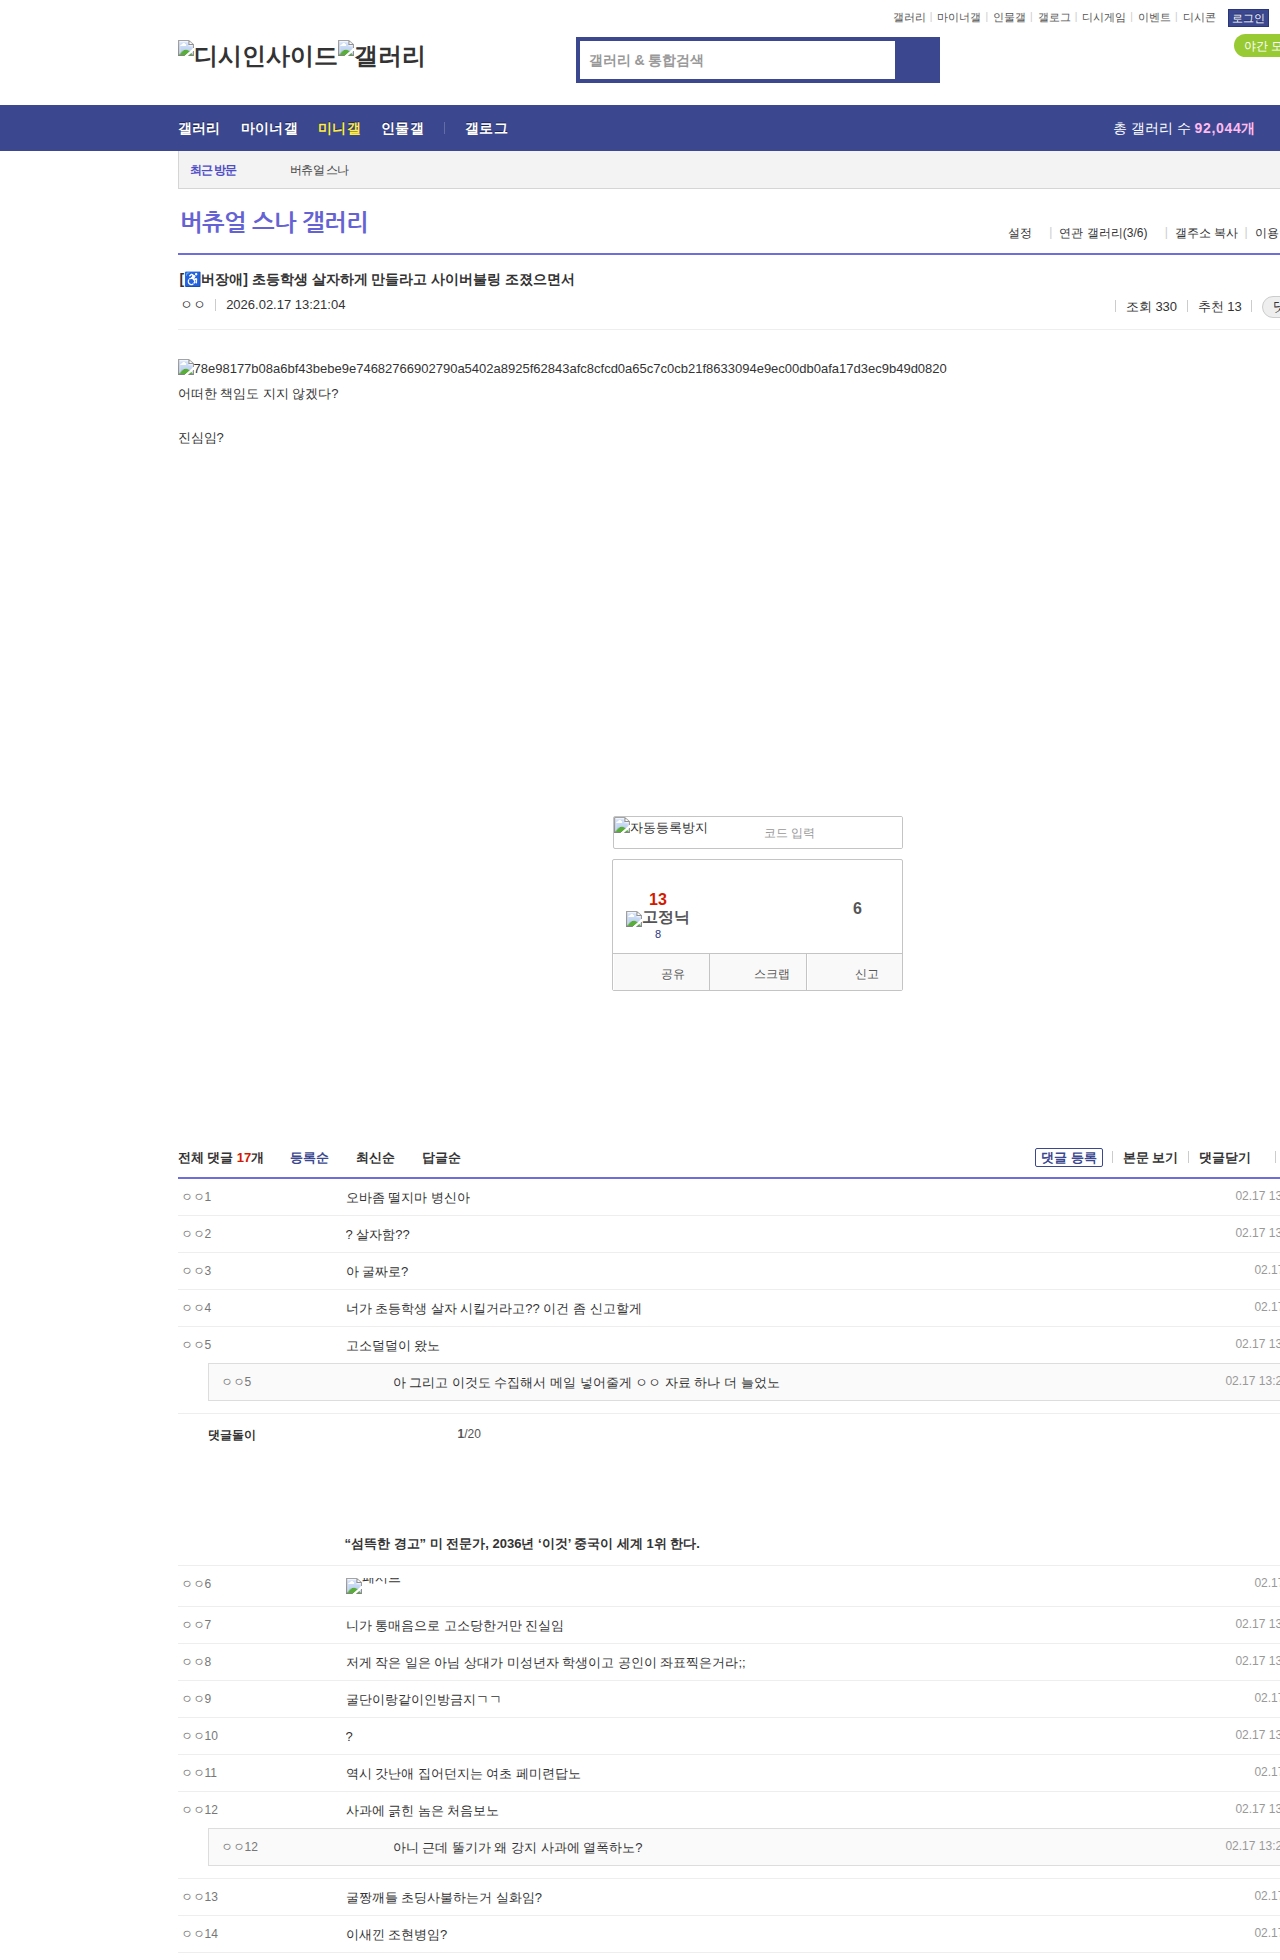
Task: Click the 스크랩 button
Action: pos(758,973)
